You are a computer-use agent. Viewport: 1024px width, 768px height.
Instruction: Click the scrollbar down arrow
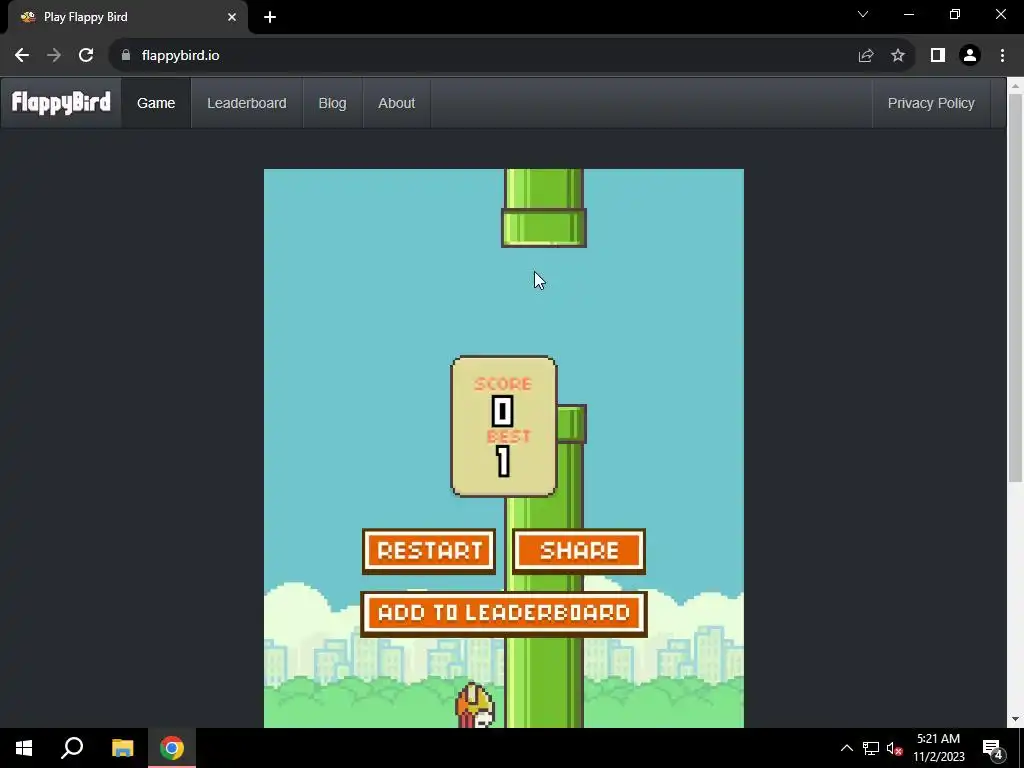[x=1015, y=719]
